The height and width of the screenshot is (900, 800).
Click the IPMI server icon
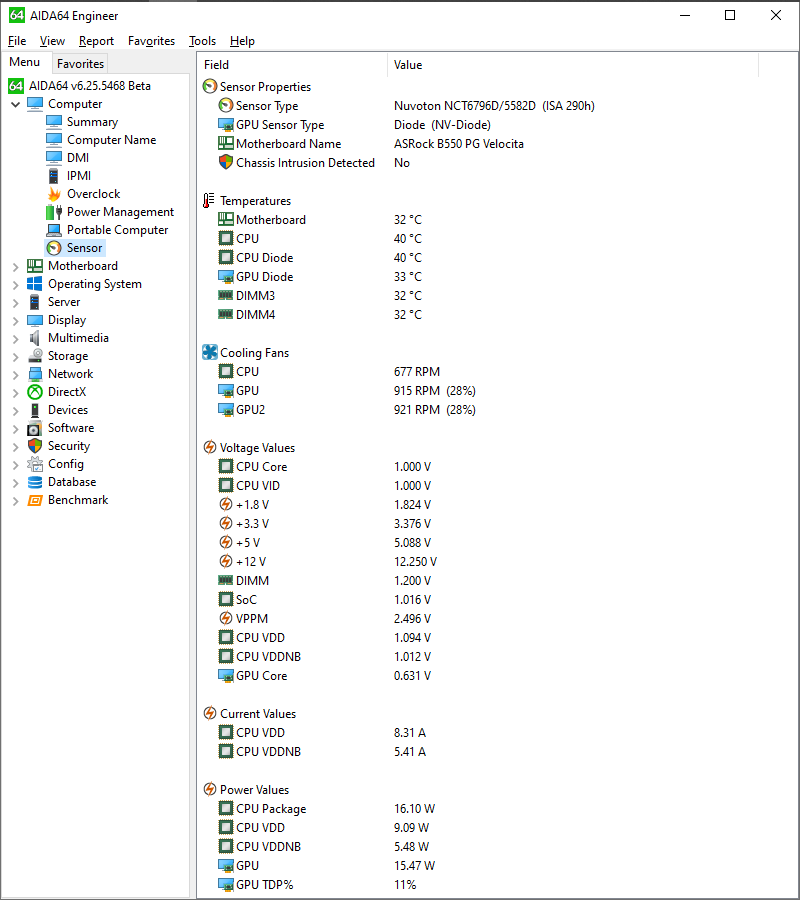point(54,176)
